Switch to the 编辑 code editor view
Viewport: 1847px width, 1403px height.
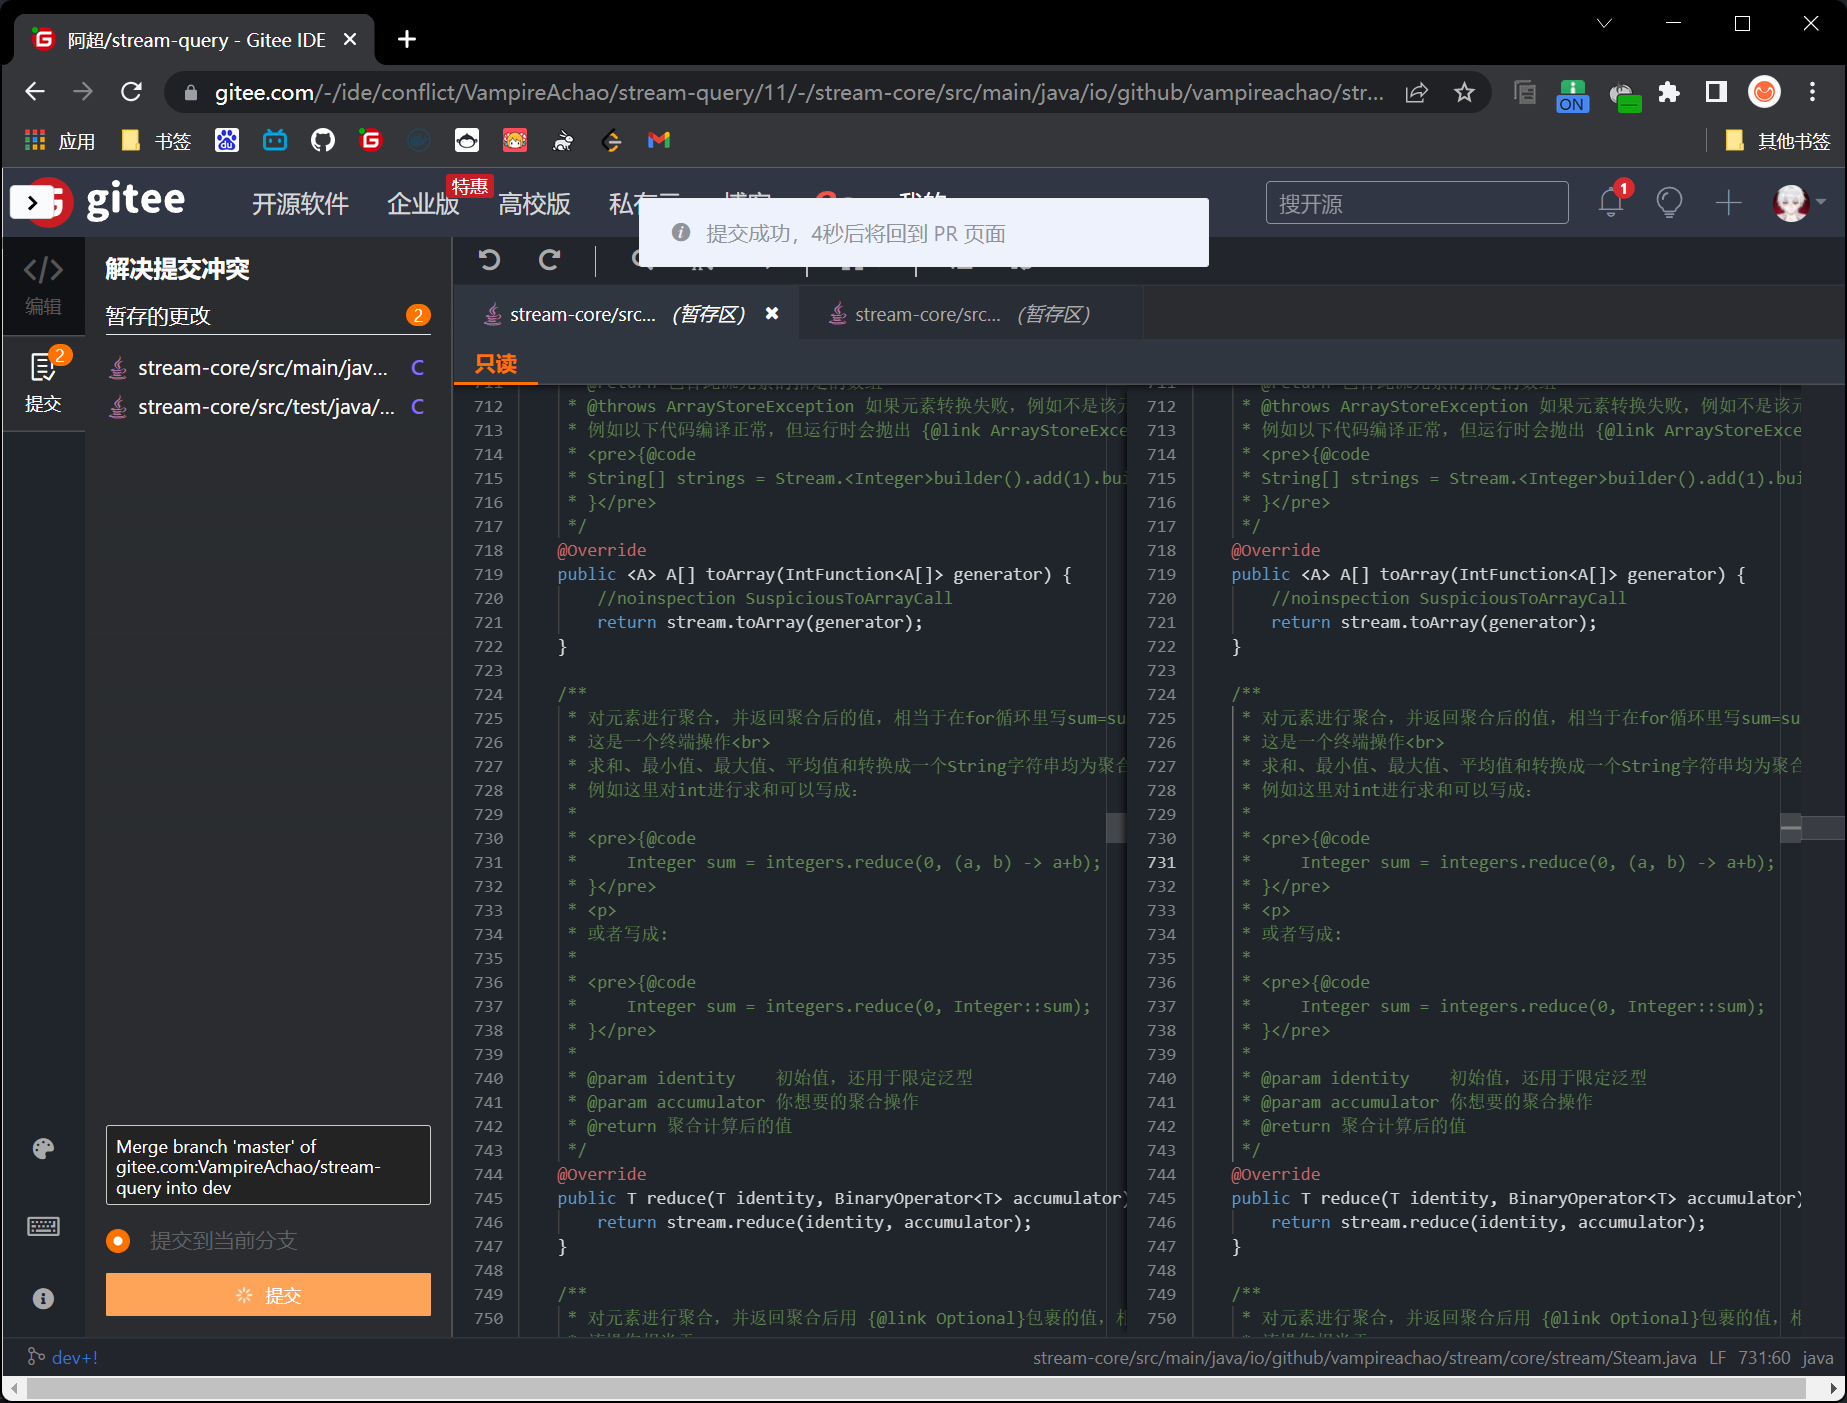click(43, 284)
